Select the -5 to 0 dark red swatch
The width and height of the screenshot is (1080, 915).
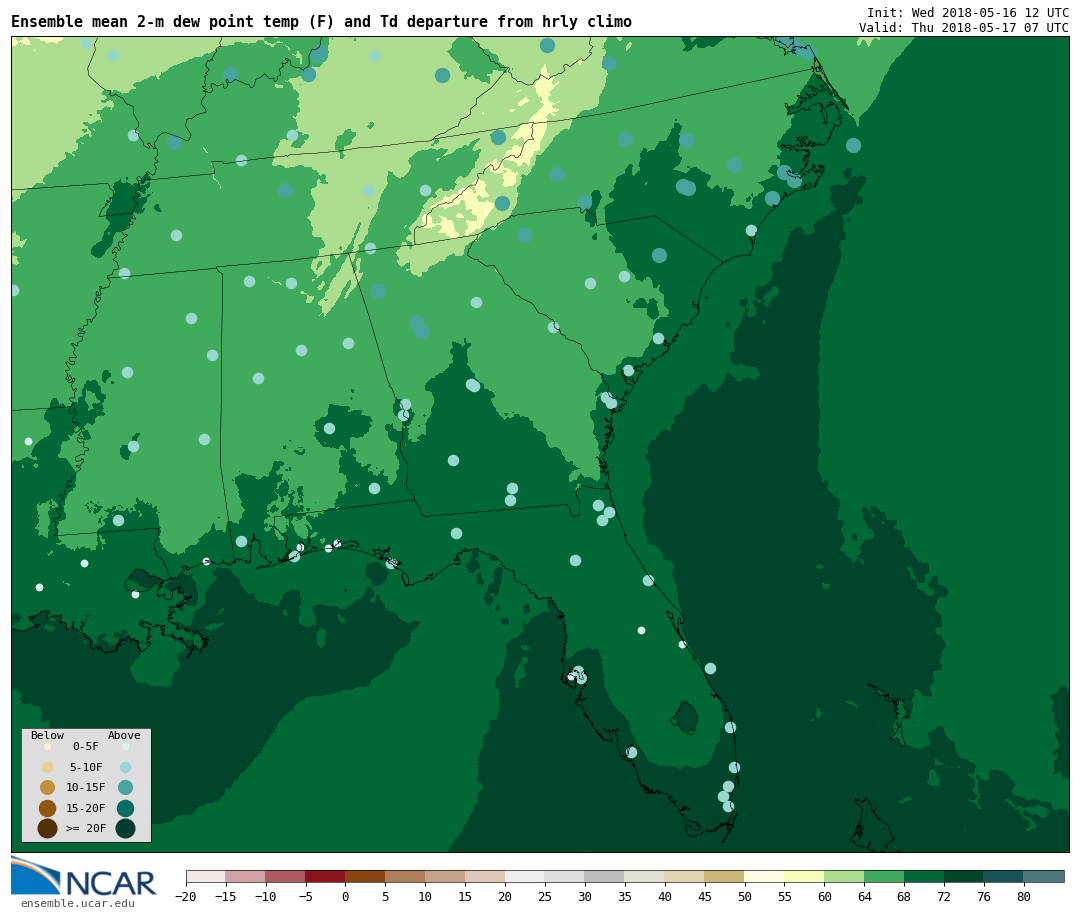[326, 876]
